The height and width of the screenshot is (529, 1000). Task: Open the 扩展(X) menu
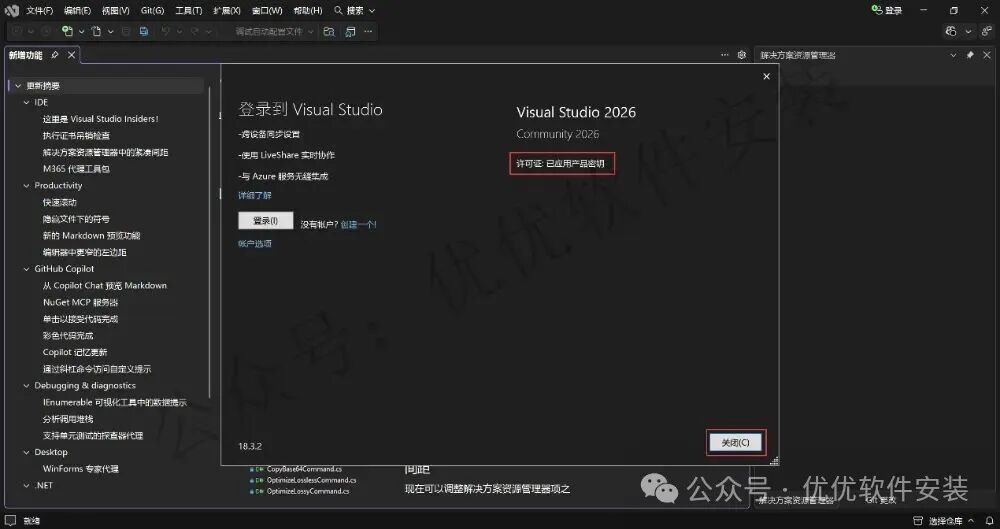(227, 11)
